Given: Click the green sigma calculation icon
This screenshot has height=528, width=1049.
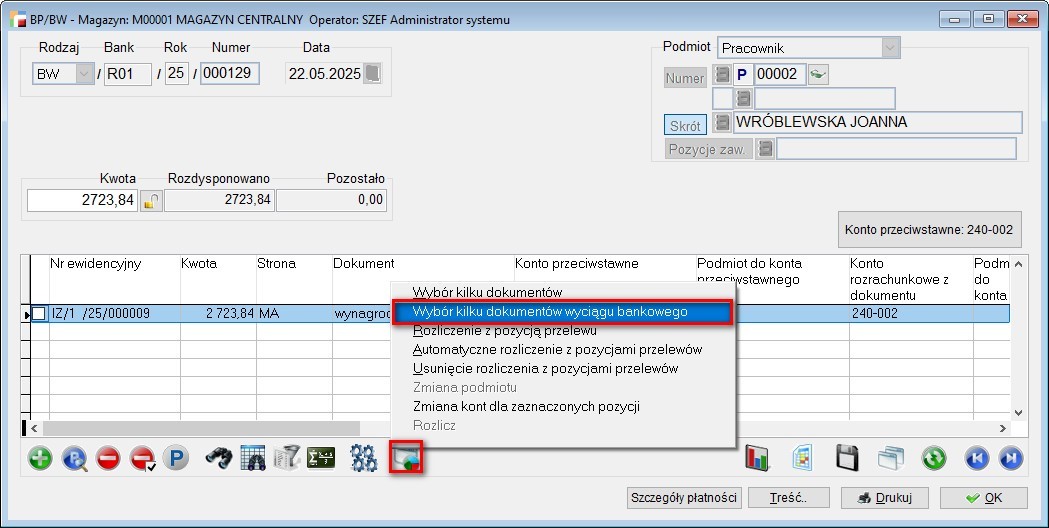Looking at the screenshot, I should point(321,458).
